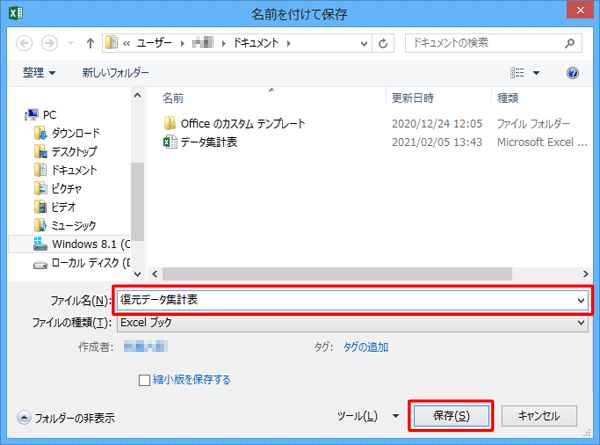Create a 新しいフォルダー

click(116, 72)
